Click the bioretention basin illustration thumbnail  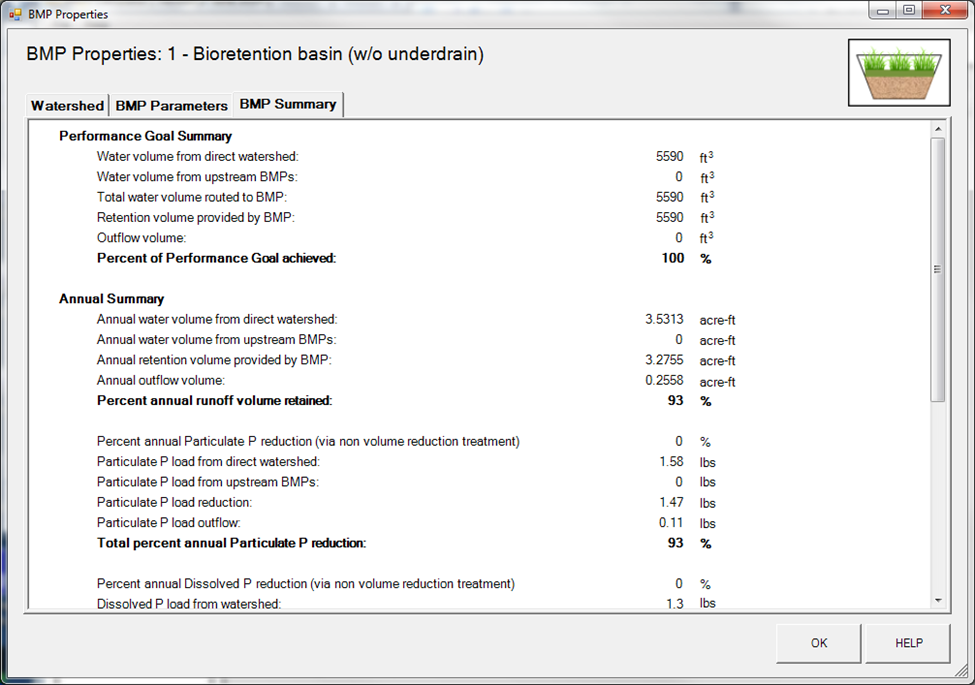pyautogui.click(x=899, y=72)
